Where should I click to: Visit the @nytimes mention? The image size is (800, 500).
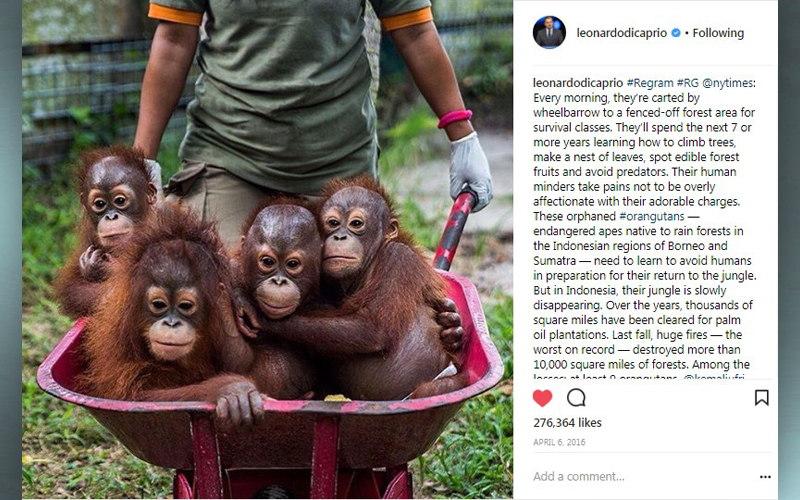(727, 83)
